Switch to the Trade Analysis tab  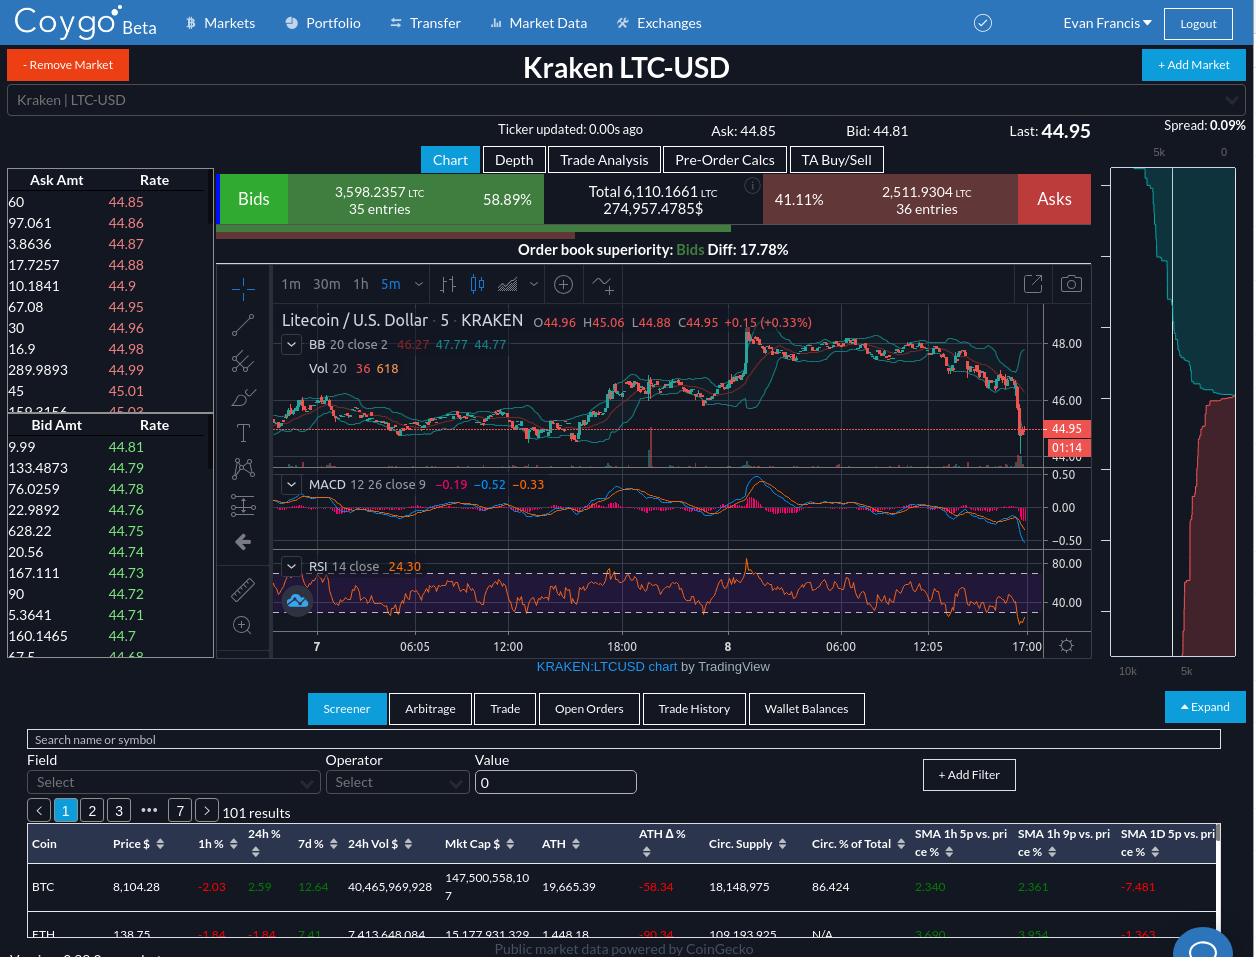point(604,160)
